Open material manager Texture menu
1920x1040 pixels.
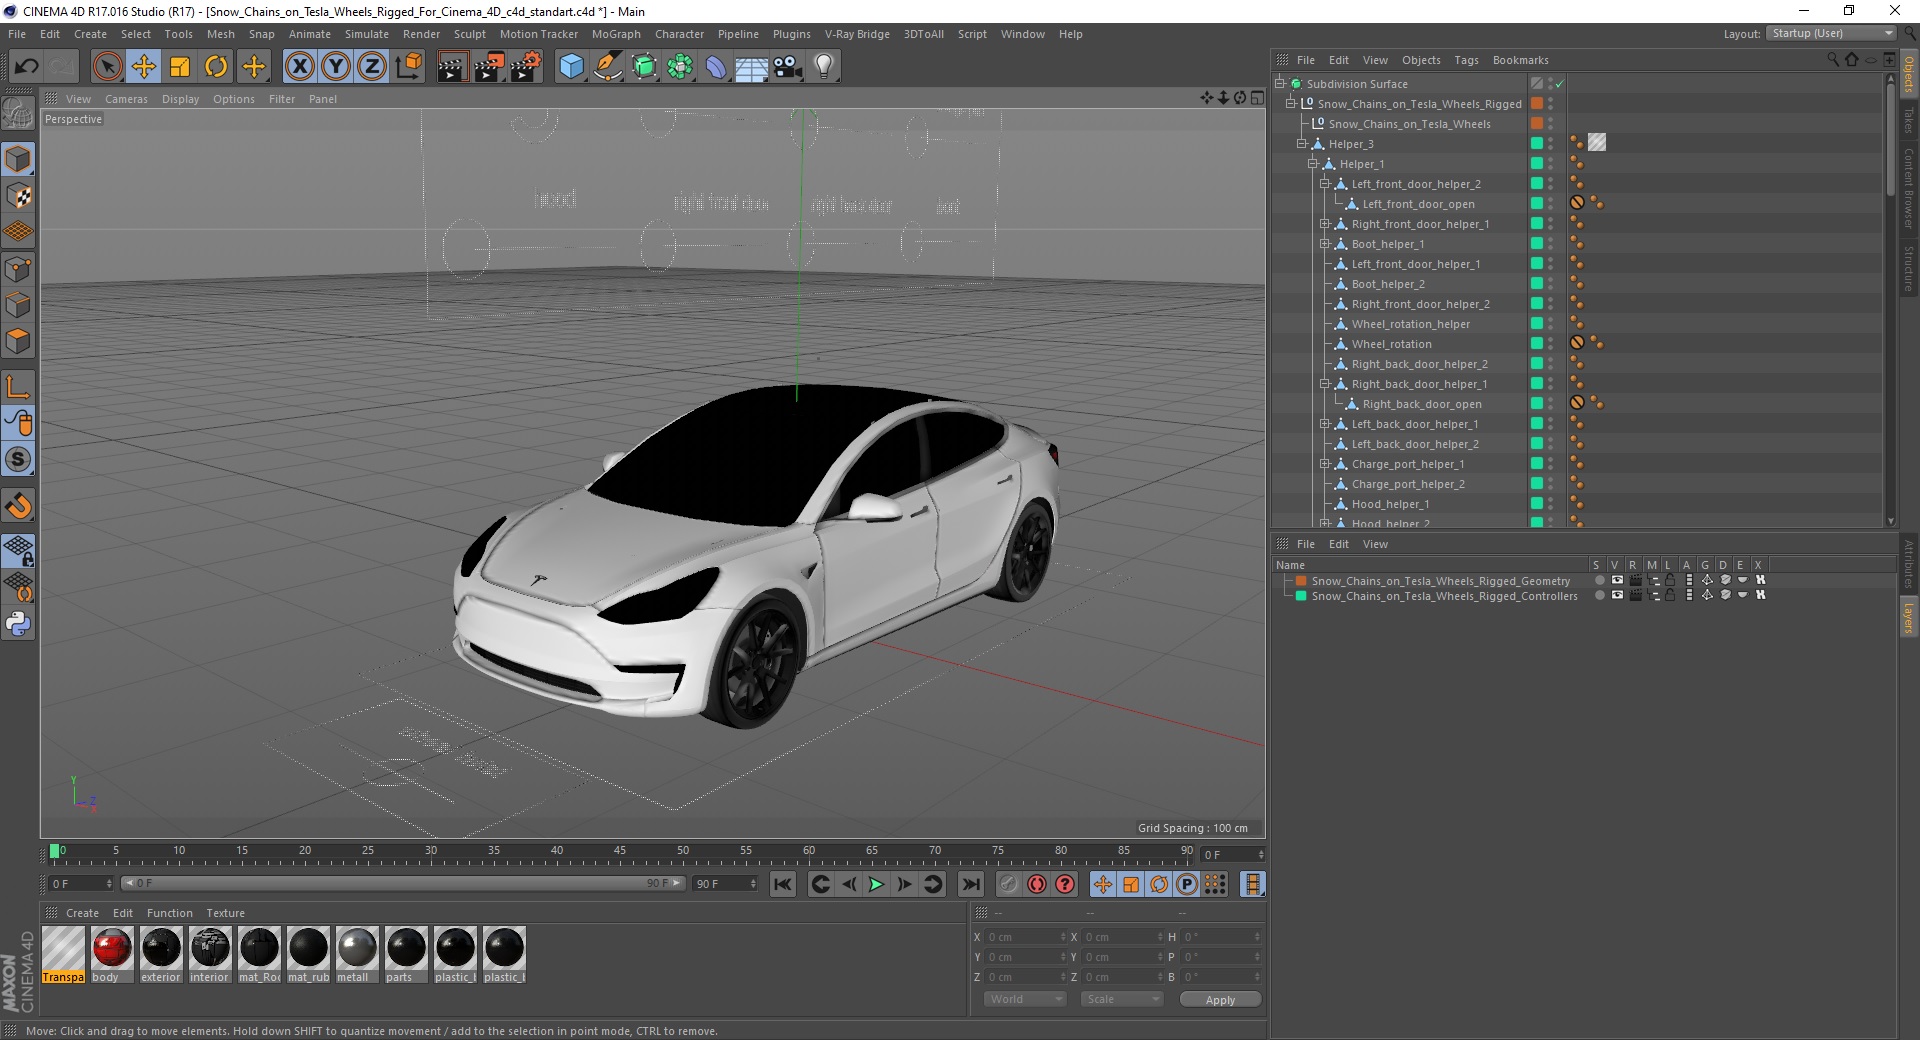(225, 913)
